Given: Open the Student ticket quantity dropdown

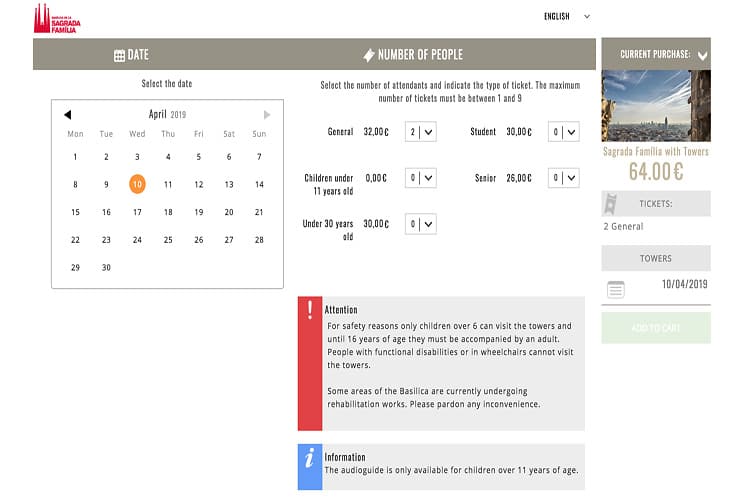Looking at the screenshot, I should (563, 132).
